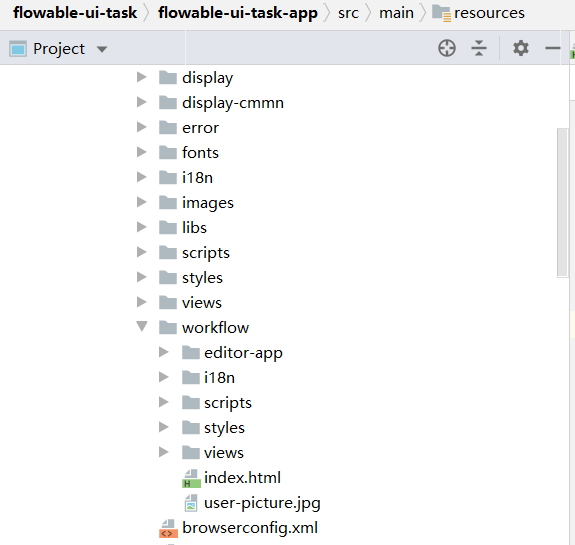The image size is (575, 545).
Task: Click the Project window icon
Action: click(x=18, y=48)
